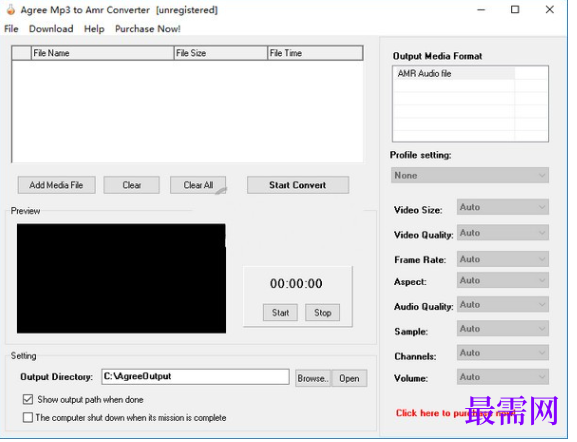
Task: Expand the Audio Quality dropdown
Action: coord(503,305)
